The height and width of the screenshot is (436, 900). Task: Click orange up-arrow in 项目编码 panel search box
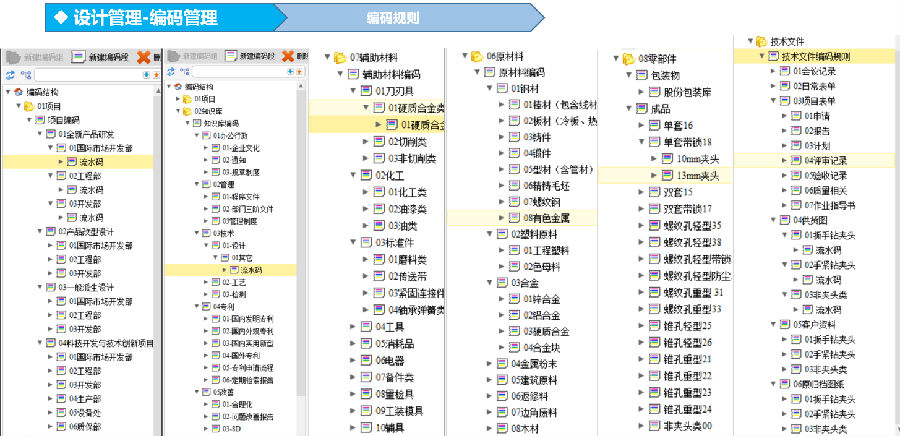click(x=156, y=75)
